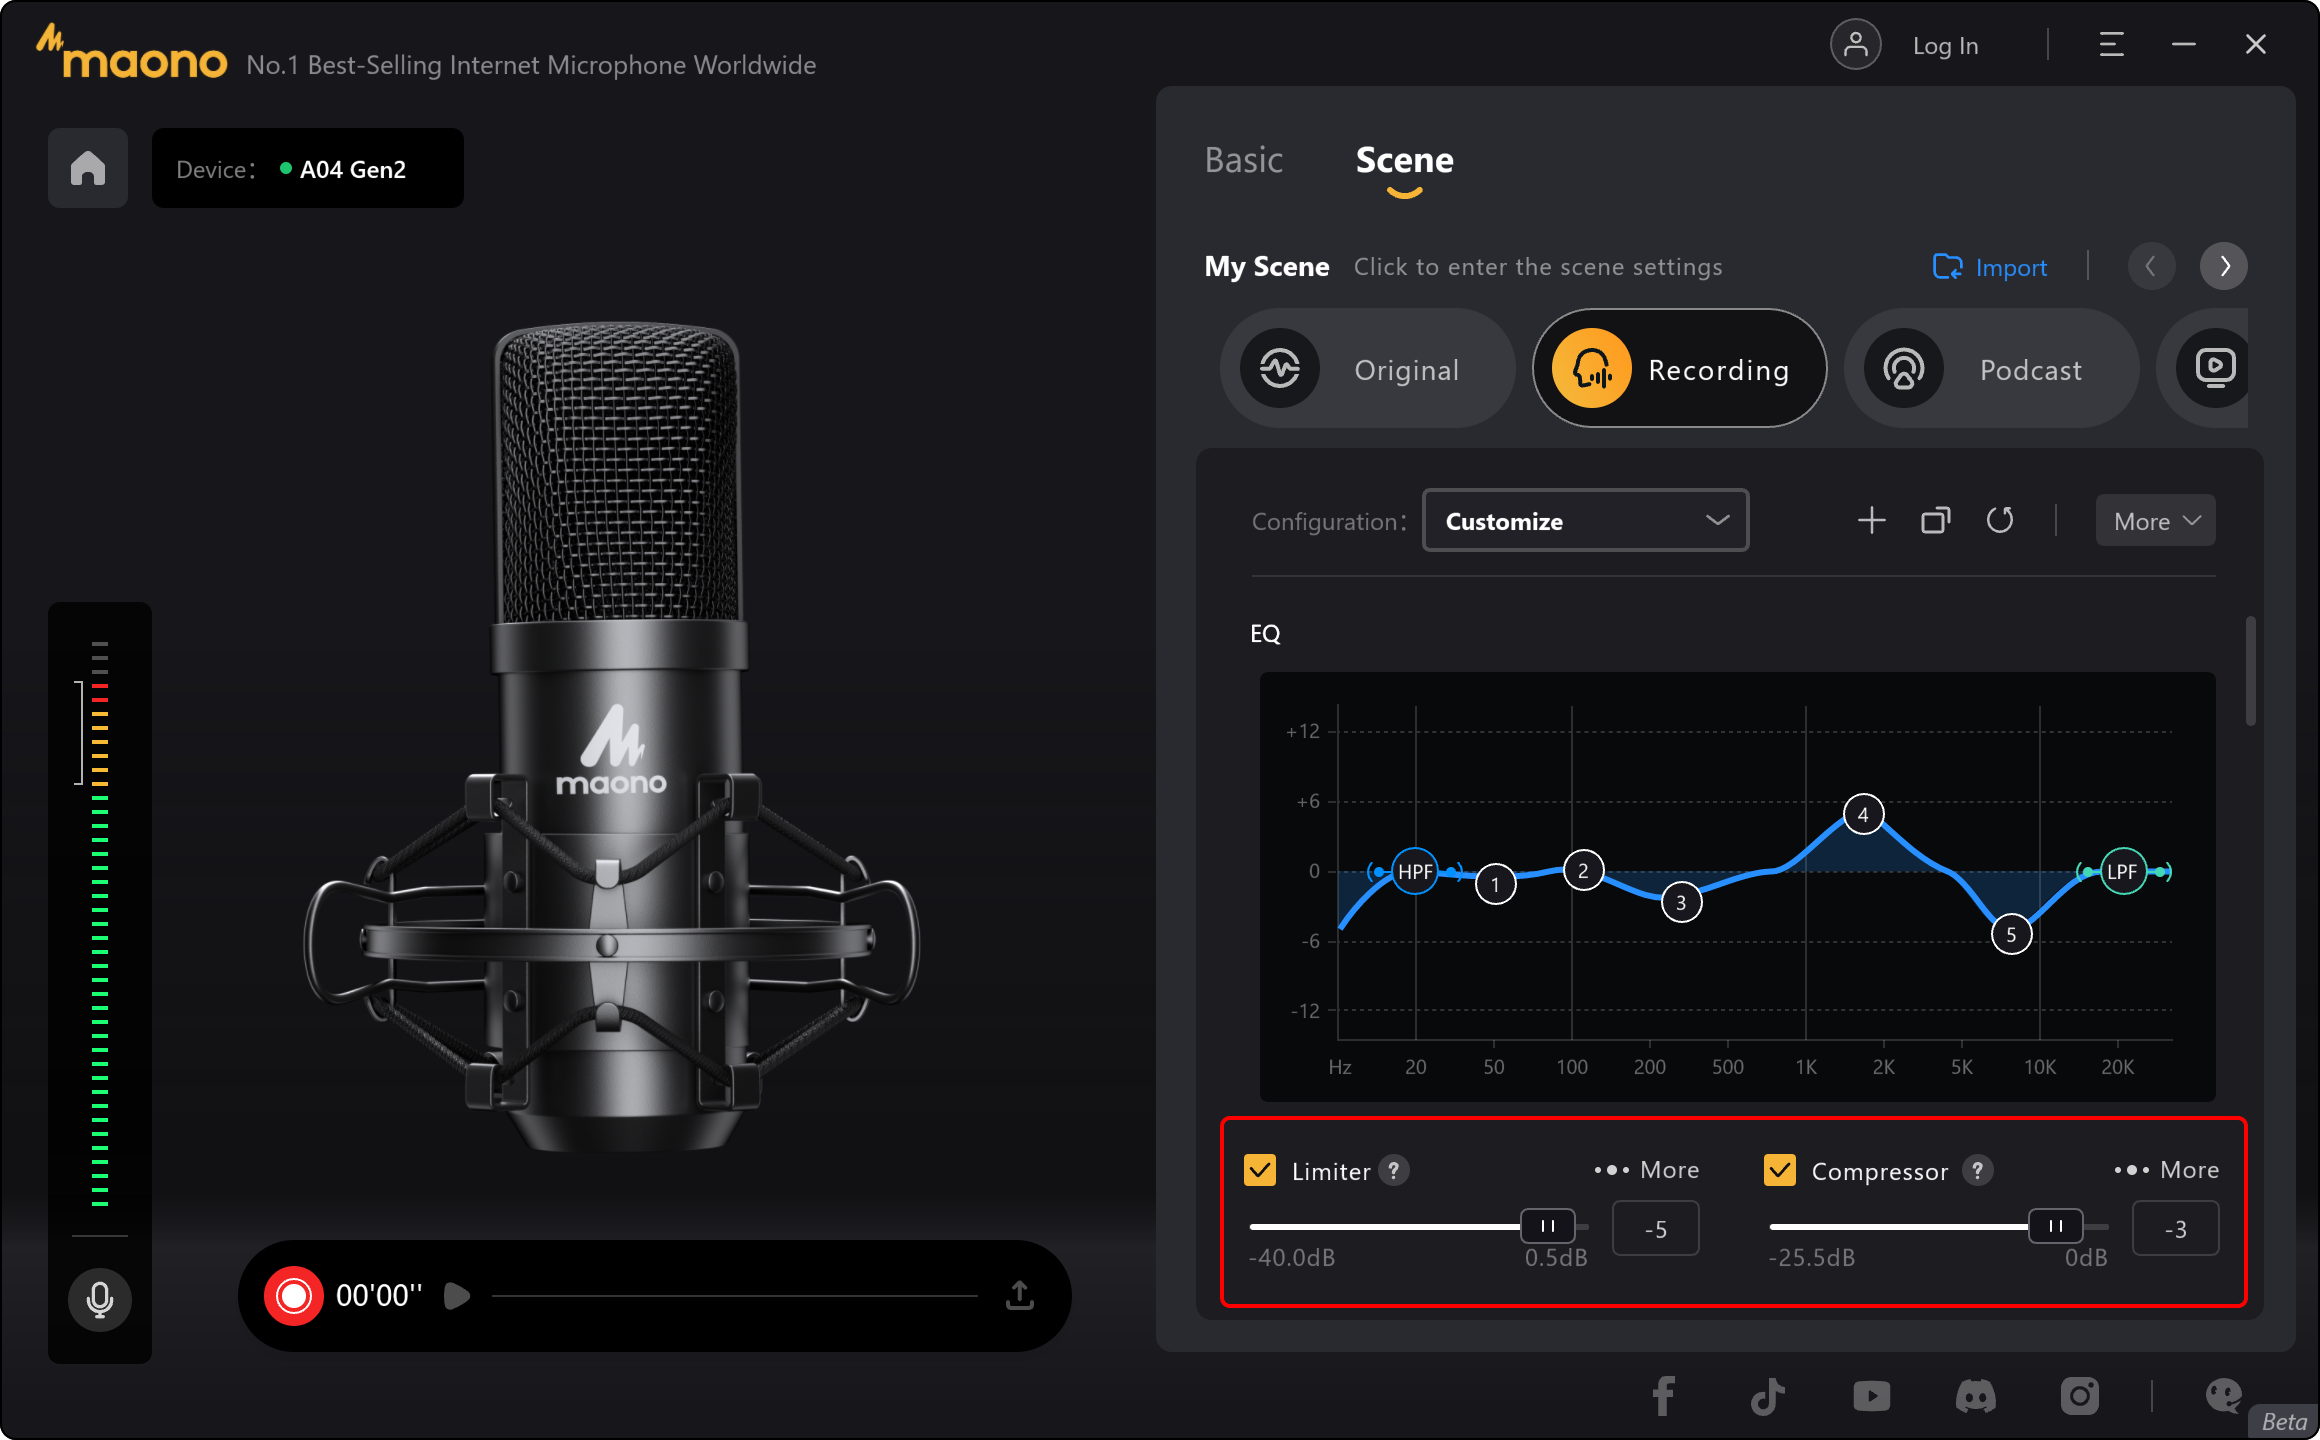This screenshot has height=1440, width=2320.
Task: Click the 00'00'' recording timer
Action: 379,1296
